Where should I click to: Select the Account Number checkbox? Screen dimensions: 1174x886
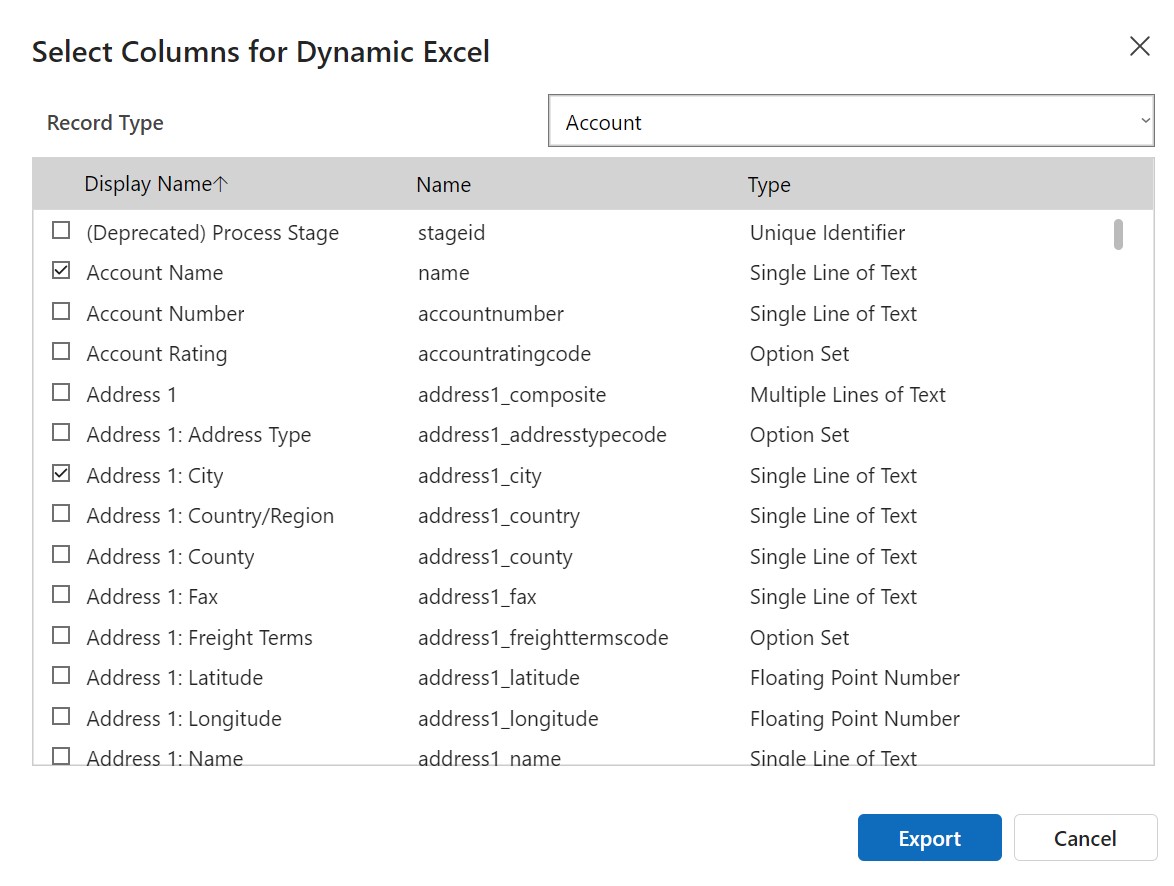60,313
